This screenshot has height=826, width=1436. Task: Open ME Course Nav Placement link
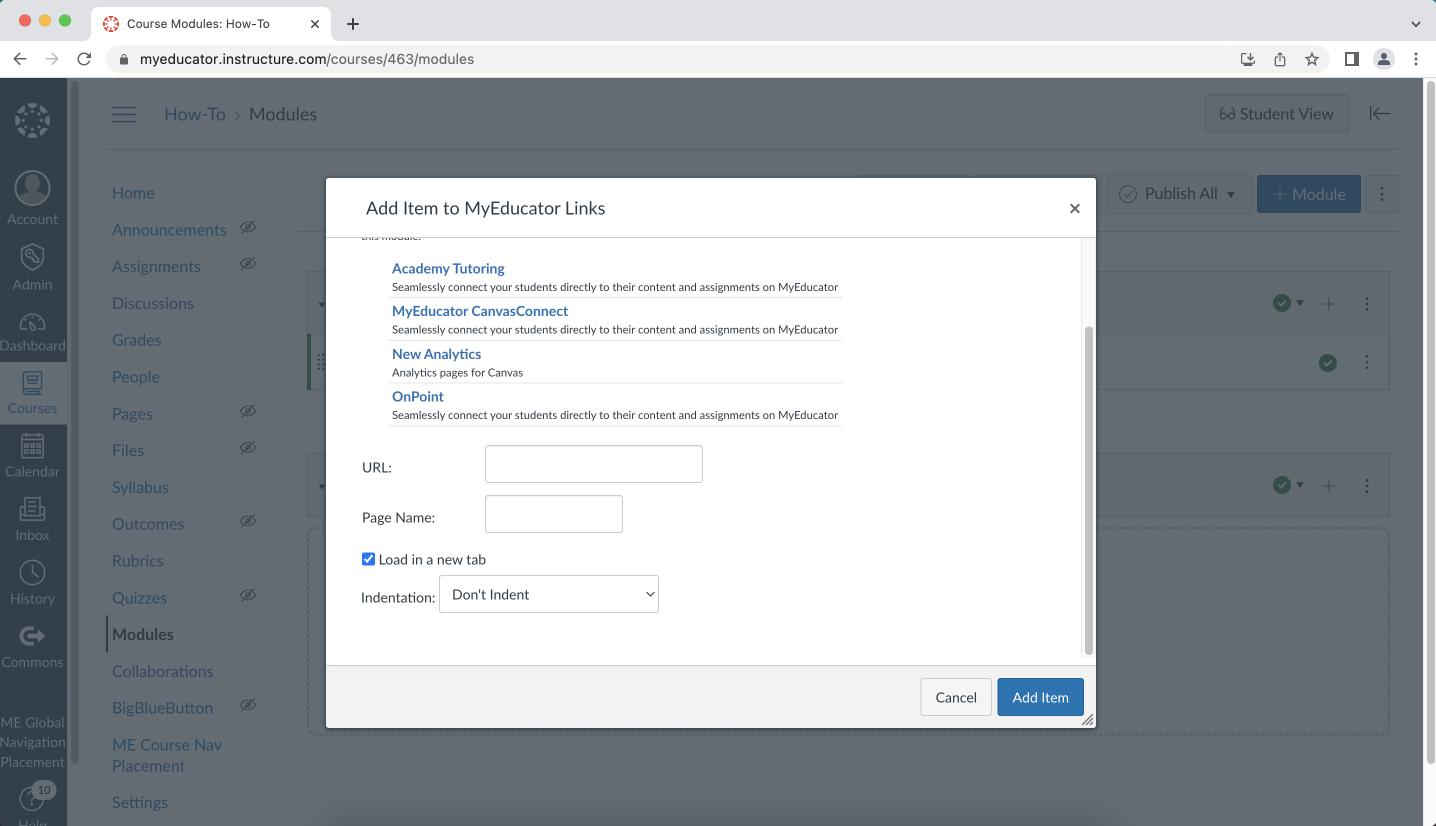pyautogui.click(x=167, y=755)
